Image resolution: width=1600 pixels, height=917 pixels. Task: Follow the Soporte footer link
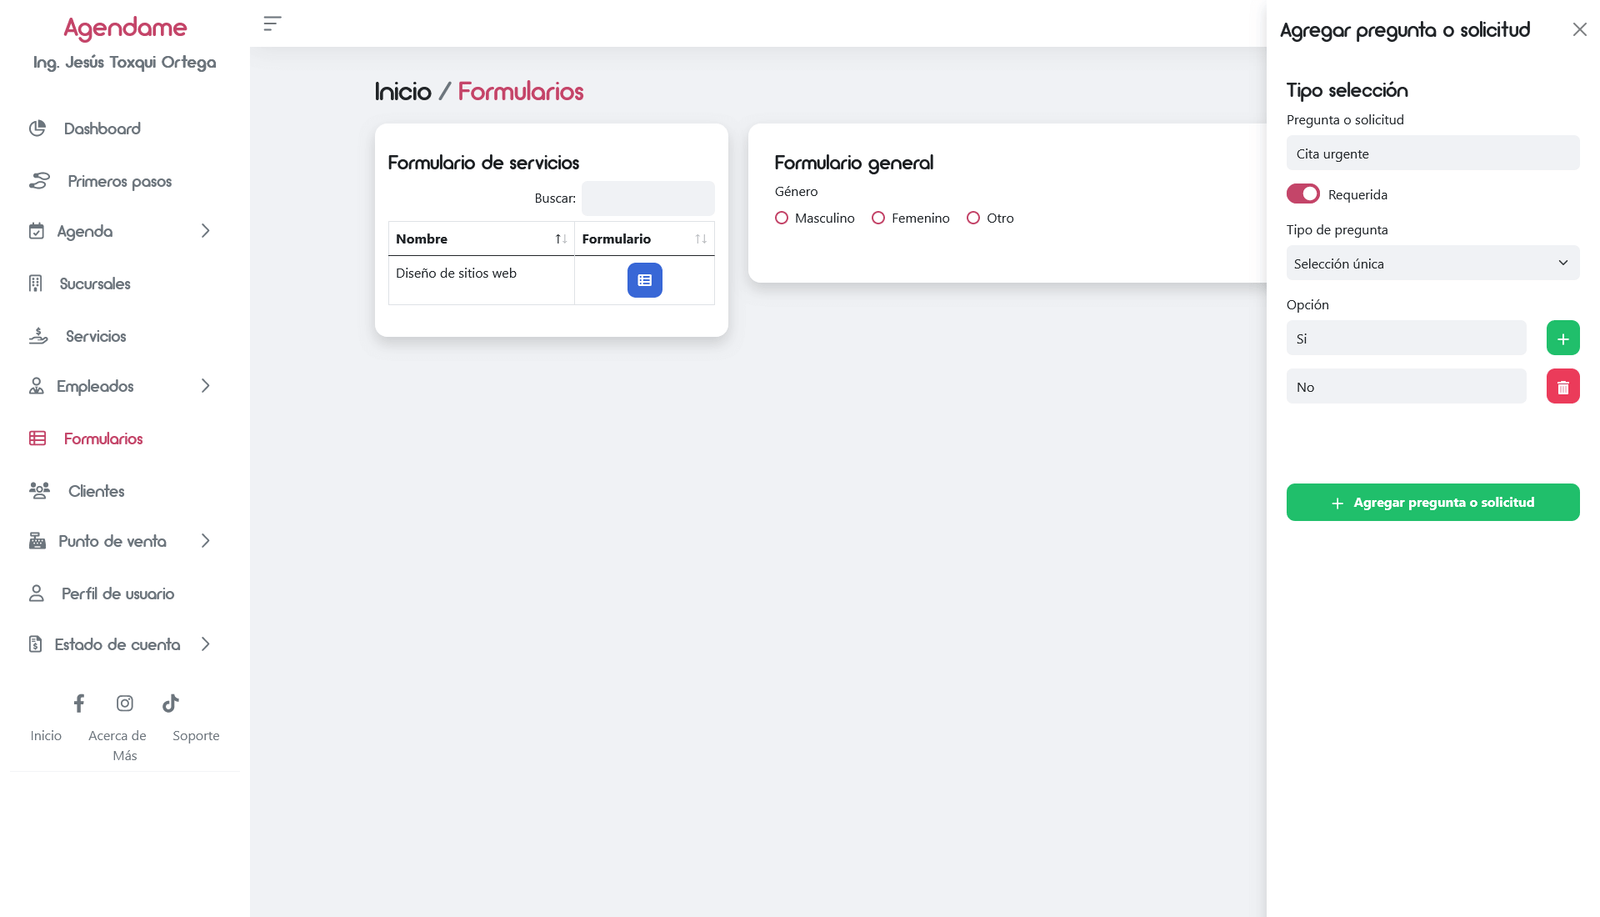196,735
